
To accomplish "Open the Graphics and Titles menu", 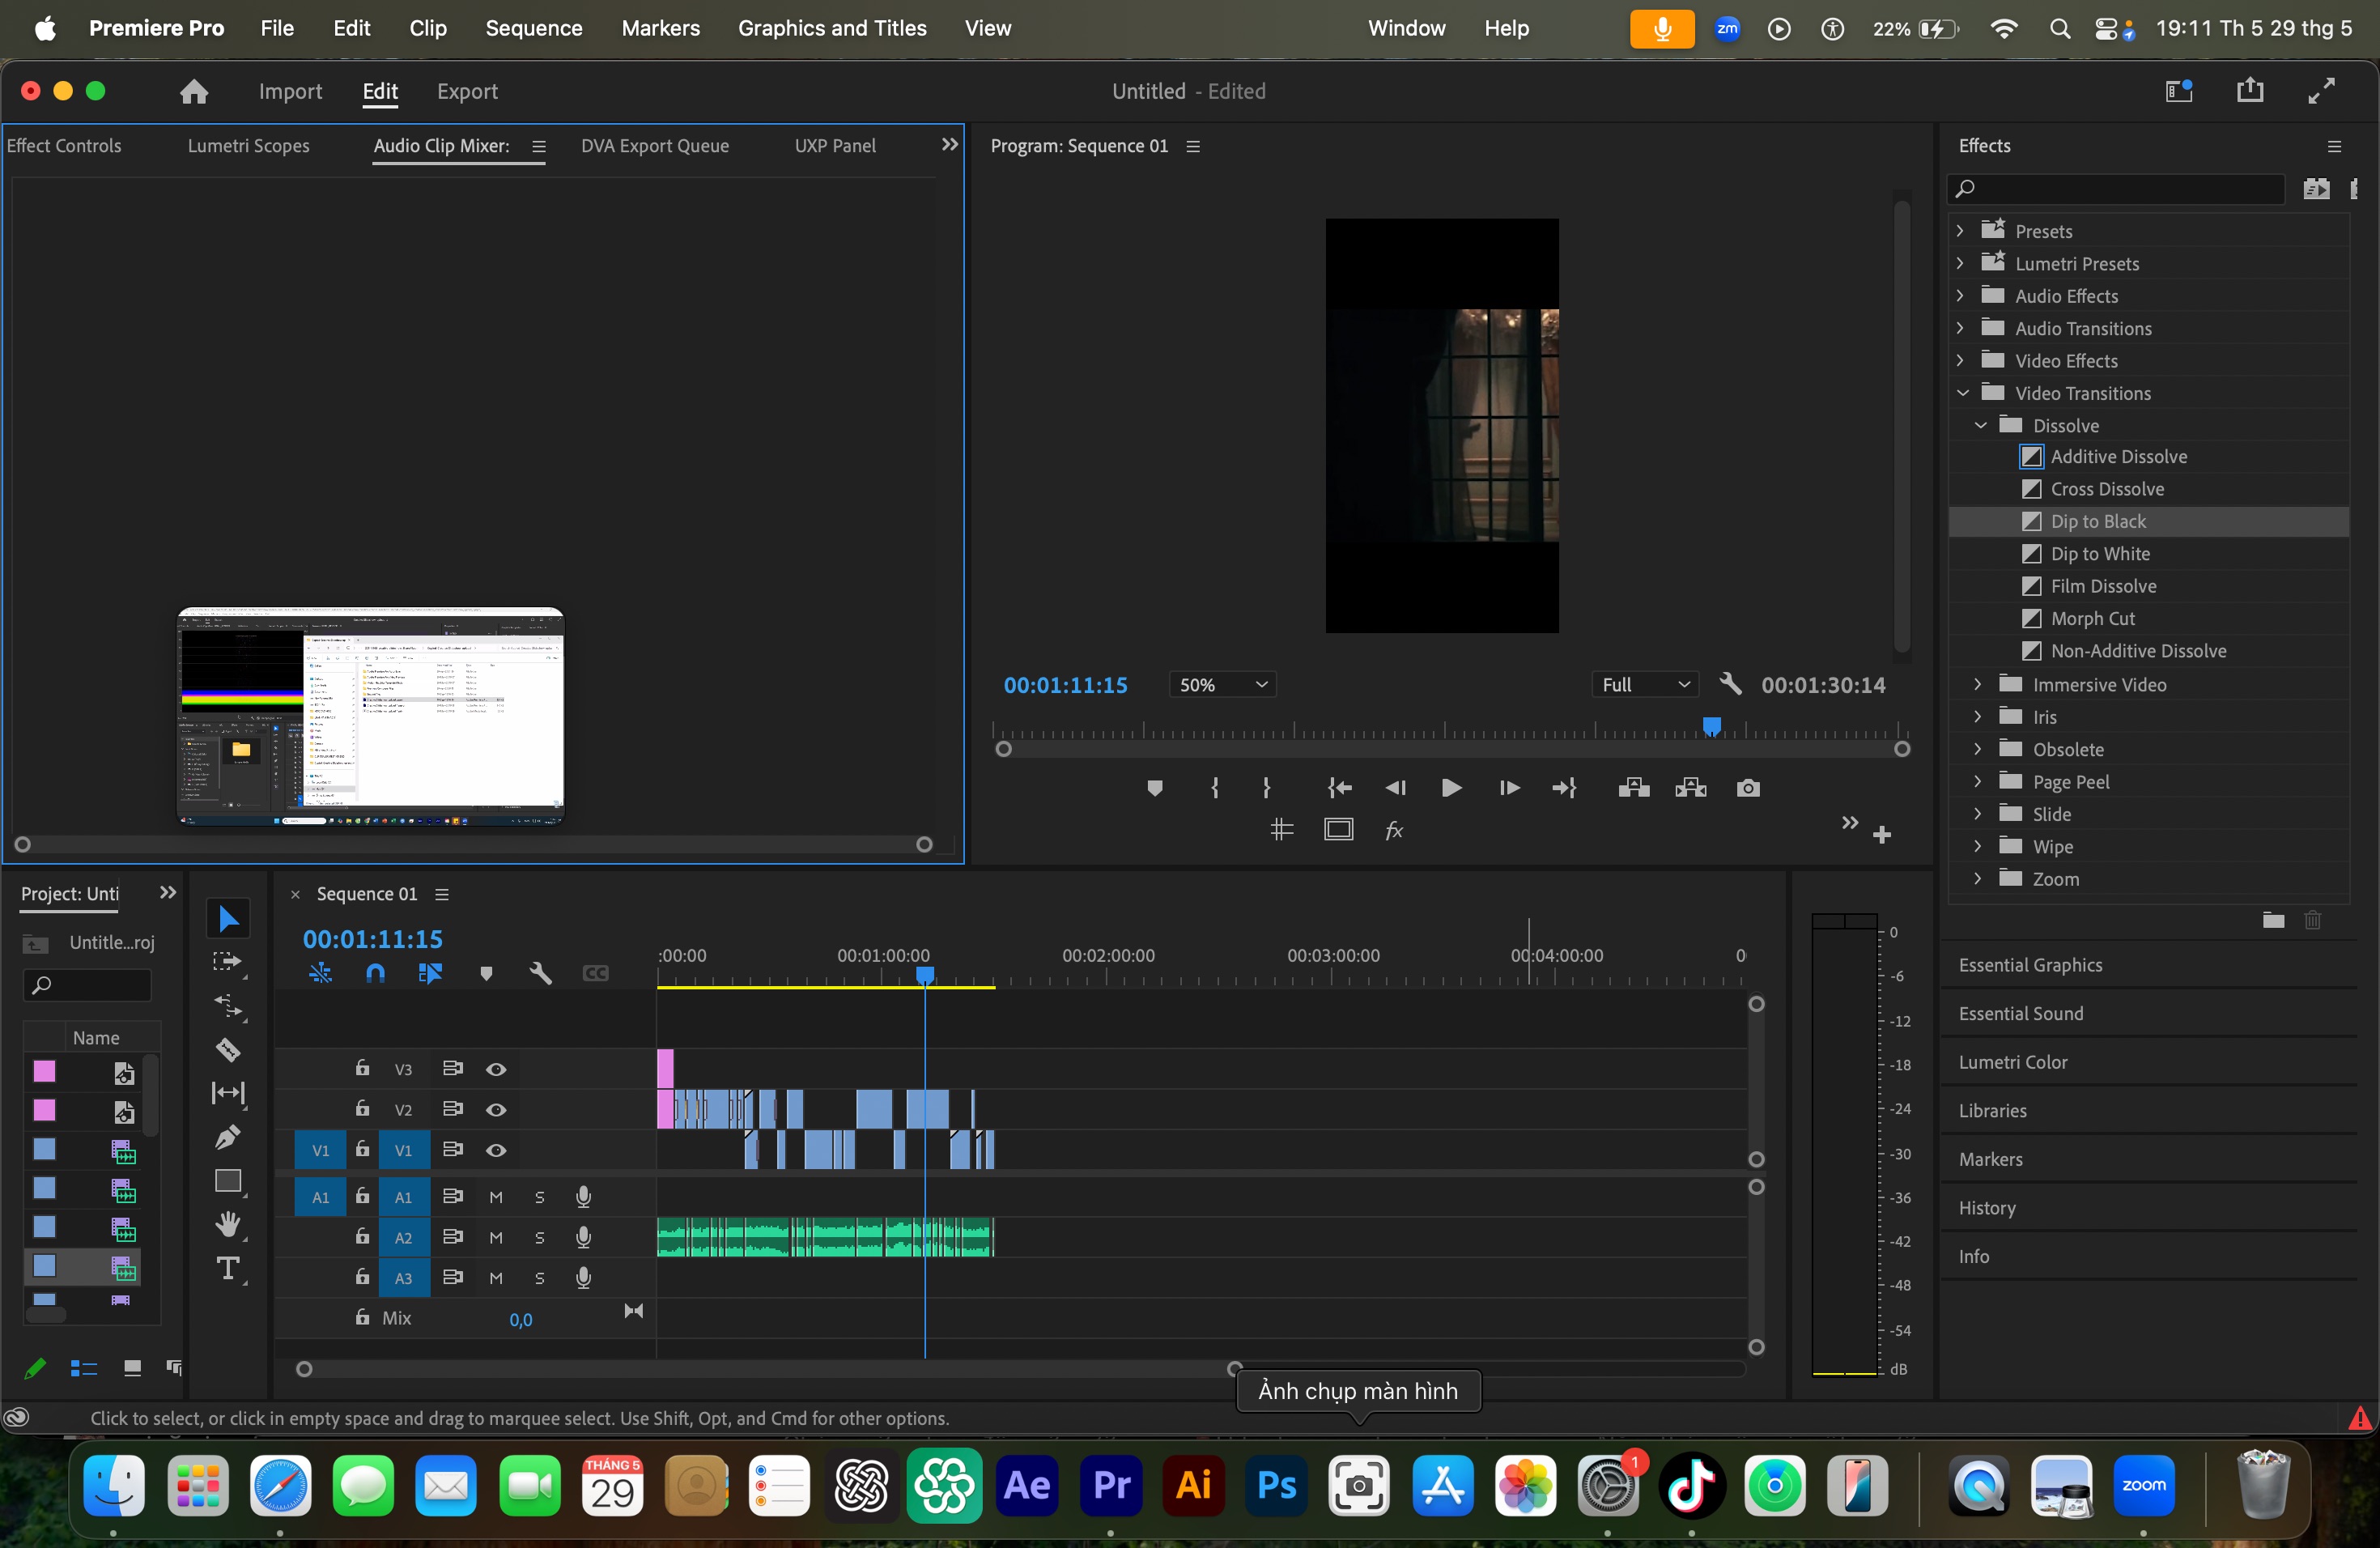I will click(832, 28).
